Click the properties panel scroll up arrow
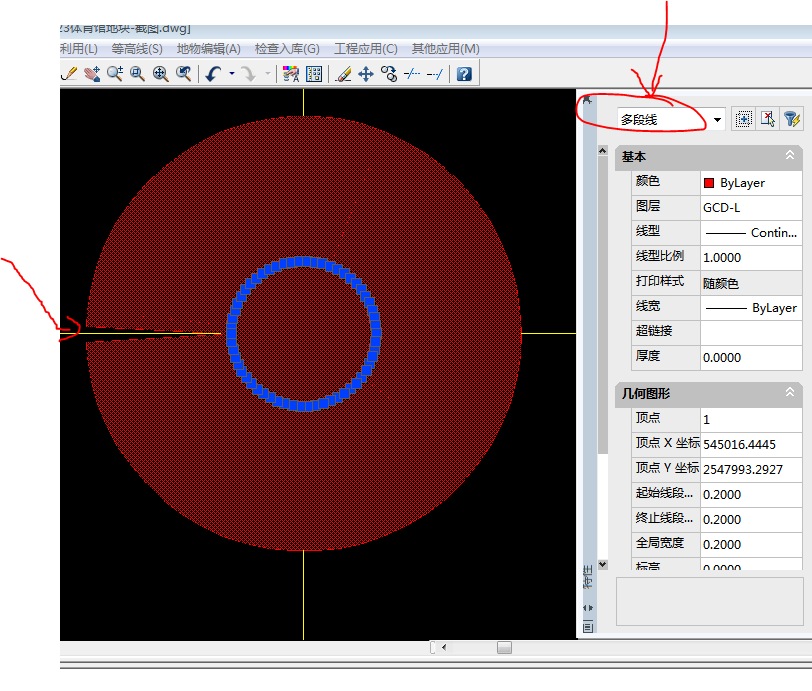The height and width of the screenshot is (691, 812). pos(602,151)
